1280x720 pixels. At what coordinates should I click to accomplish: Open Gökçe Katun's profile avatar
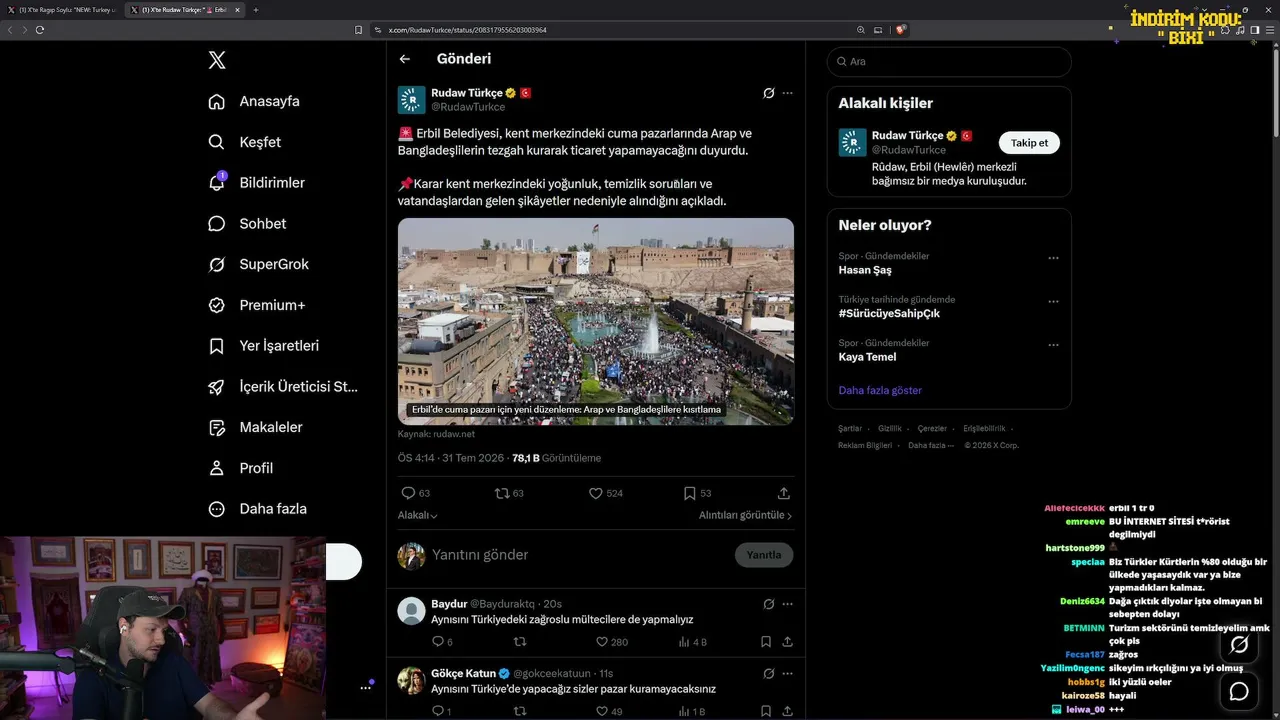pyautogui.click(x=412, y=680)
